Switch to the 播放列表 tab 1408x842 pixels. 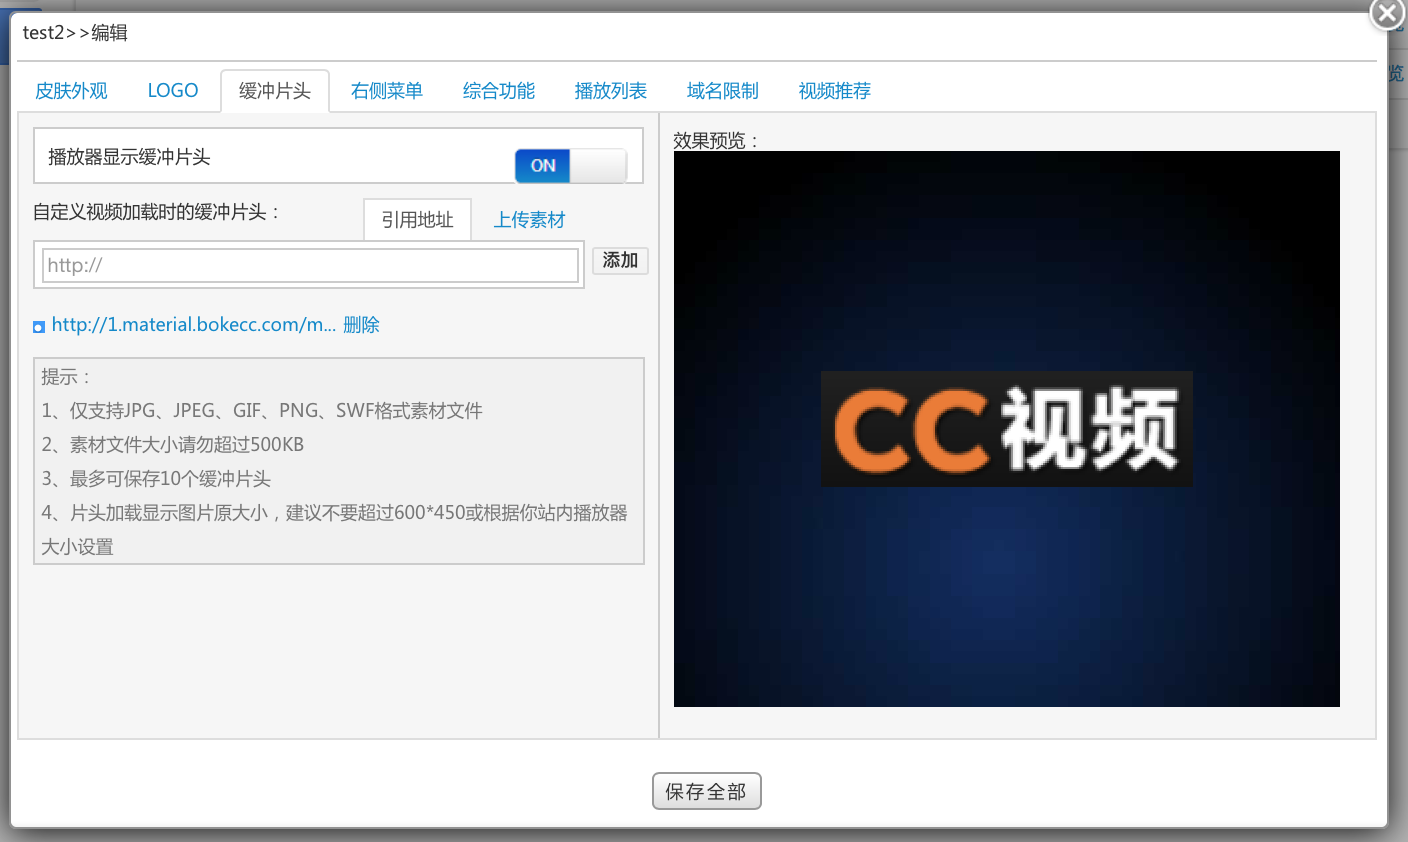611,91
